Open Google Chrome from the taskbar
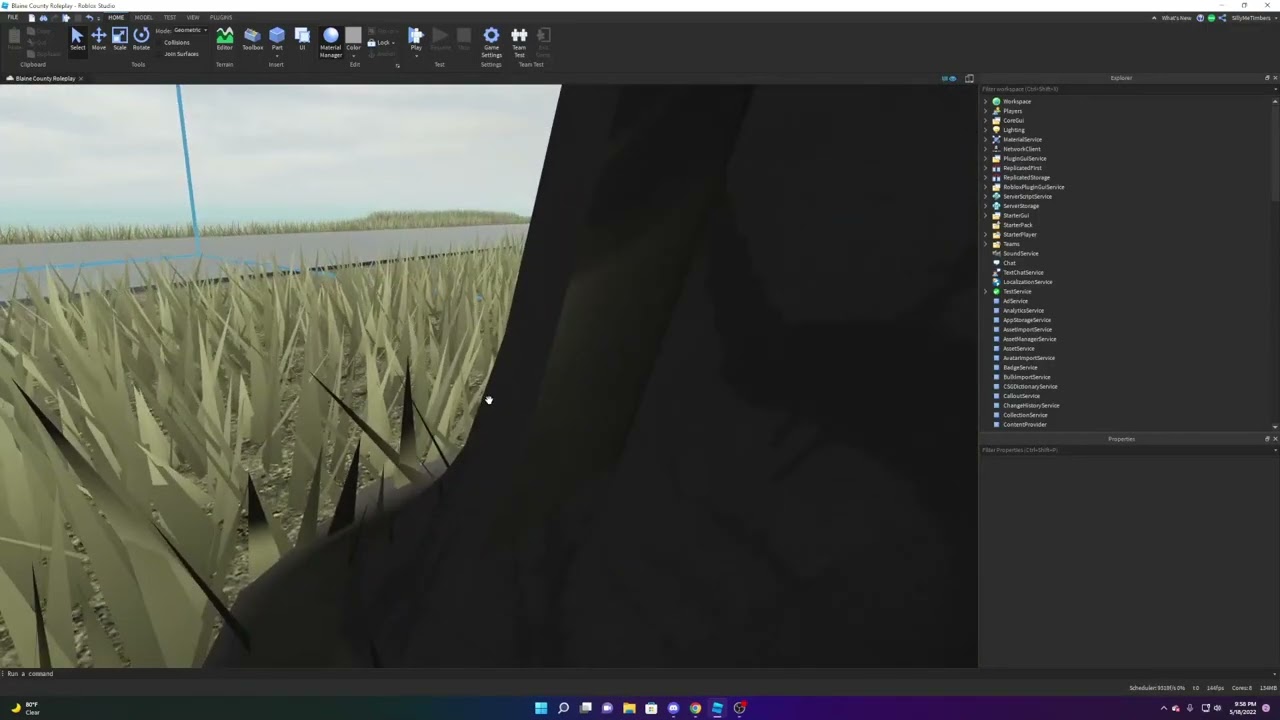 [x=695, y=708]
